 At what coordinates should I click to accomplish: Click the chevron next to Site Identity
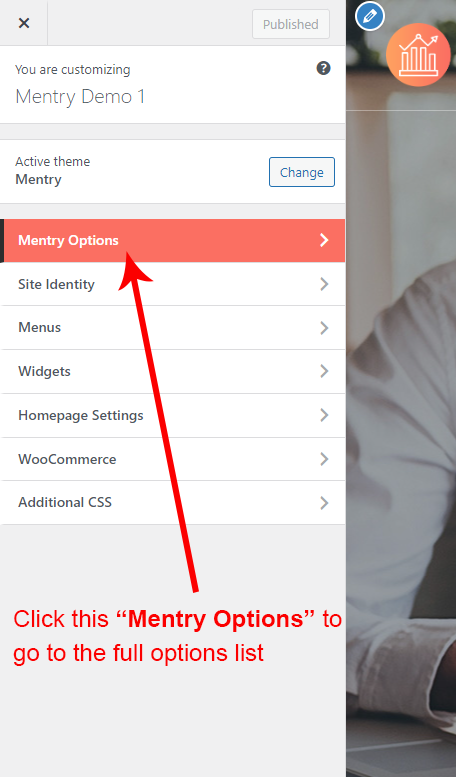point(324,284)
